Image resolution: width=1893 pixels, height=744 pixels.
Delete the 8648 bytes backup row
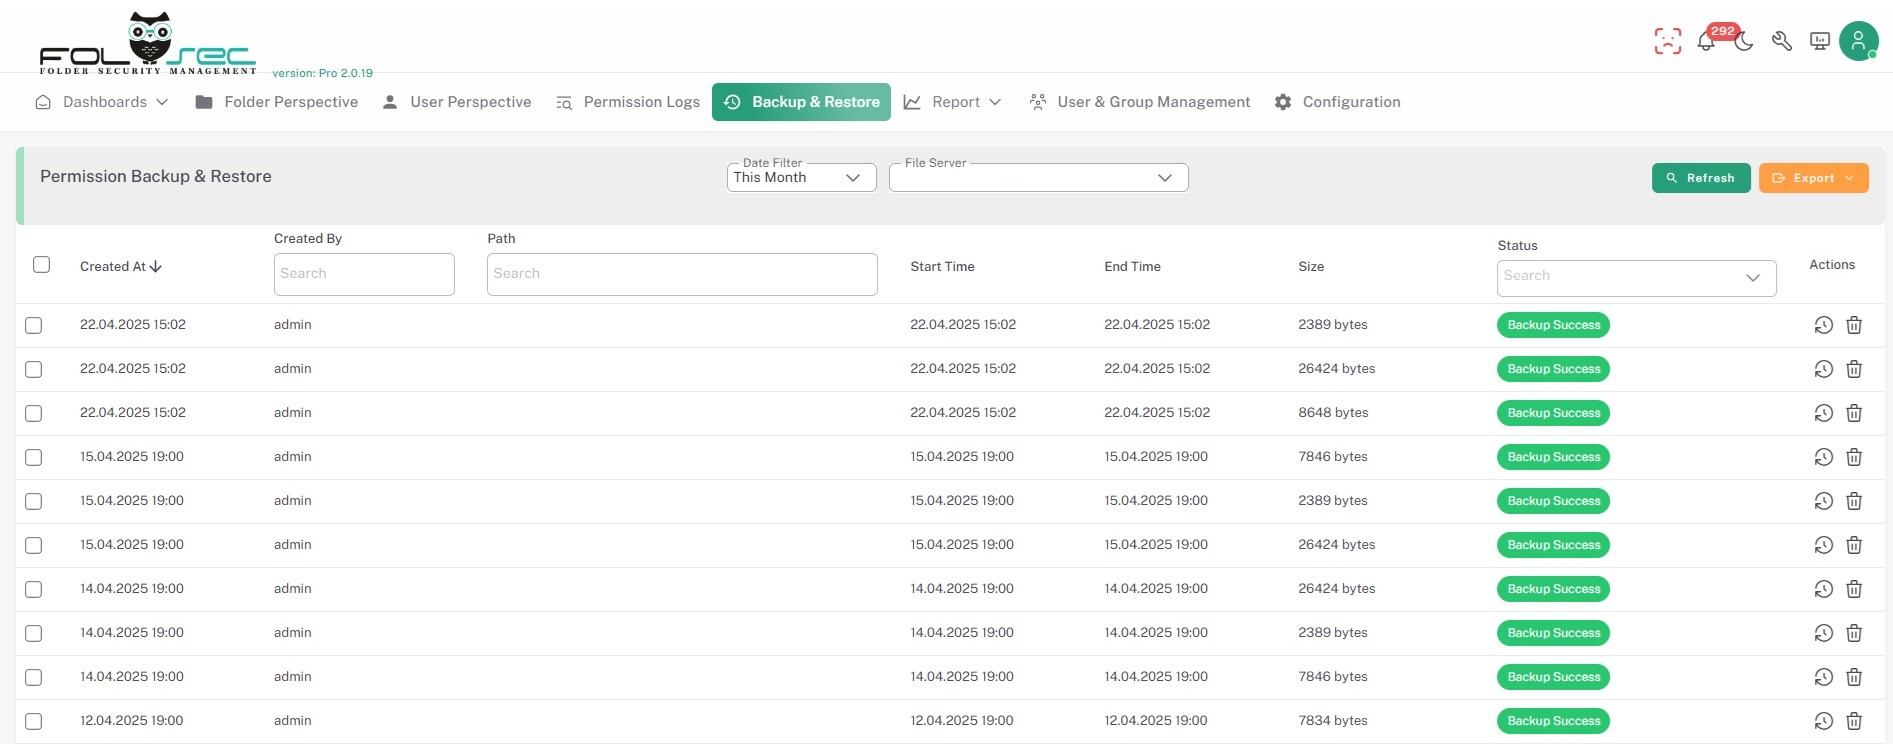[x=1853, y=413]
